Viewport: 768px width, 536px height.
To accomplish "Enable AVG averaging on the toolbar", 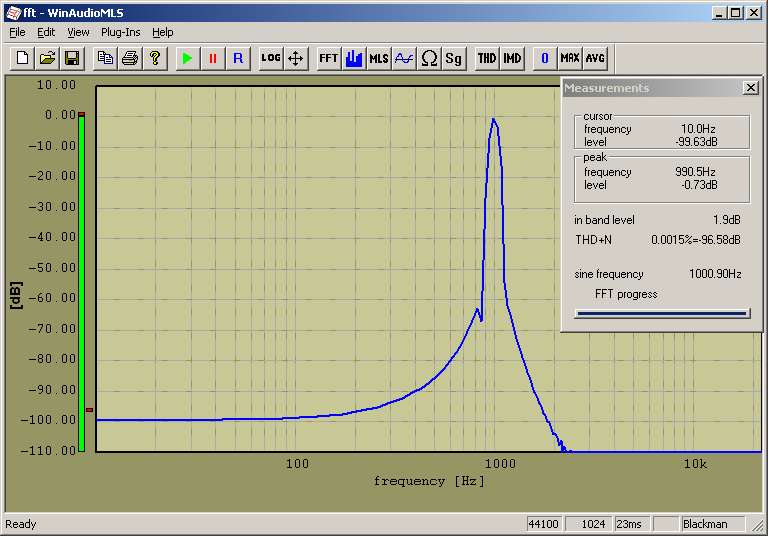I will point(595,58).
